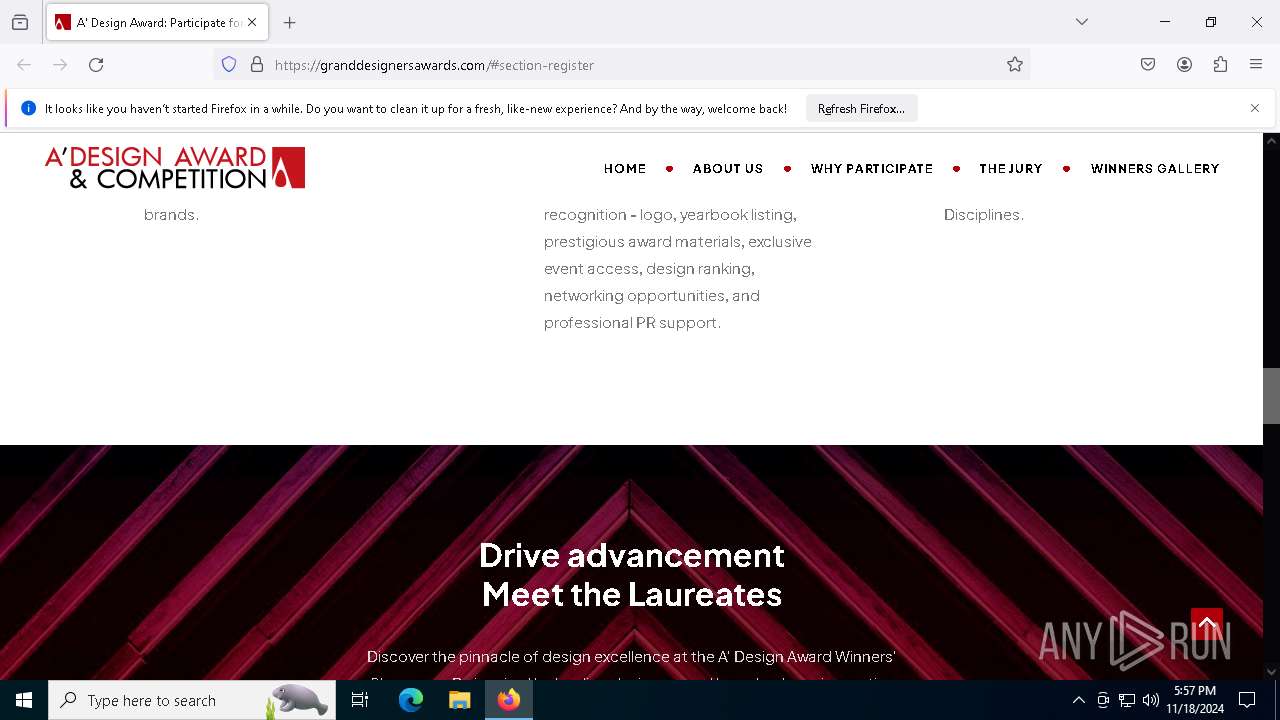Screen dimensions: 1280x720
Task: Click 'professional PR support.' text
Action: pos(632,323)
